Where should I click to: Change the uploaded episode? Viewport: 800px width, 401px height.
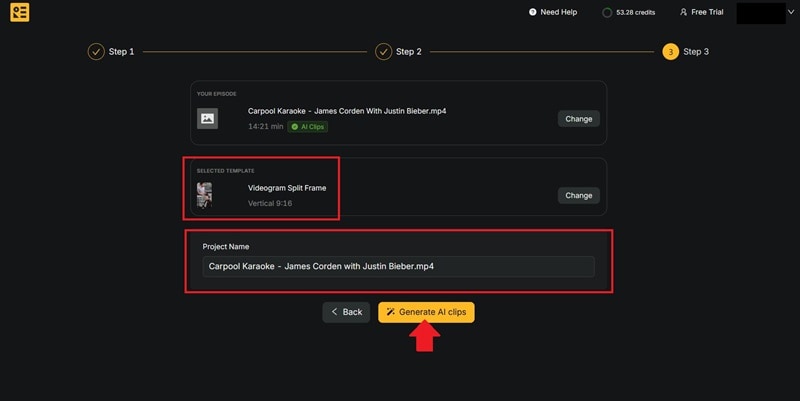pos(579,118)
